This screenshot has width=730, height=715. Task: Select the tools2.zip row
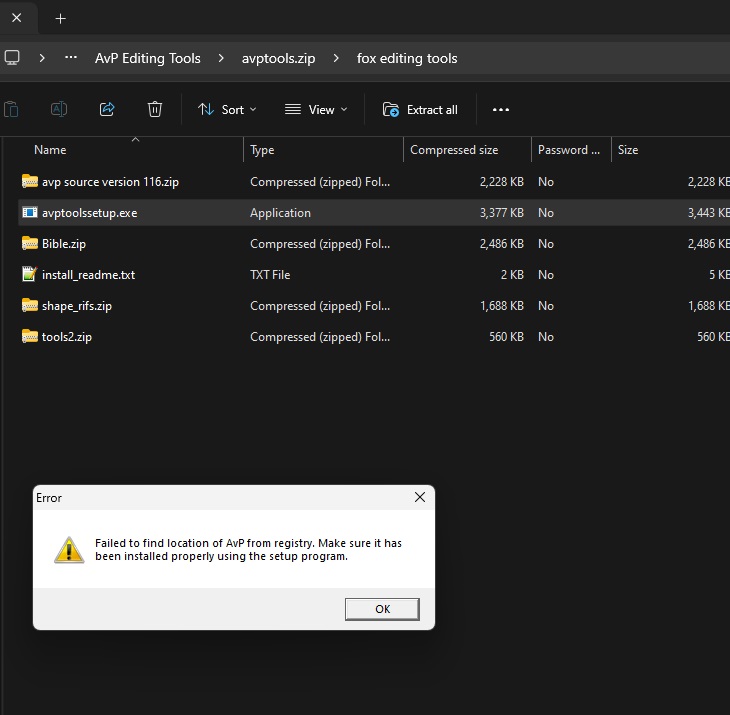coord(67,337)
